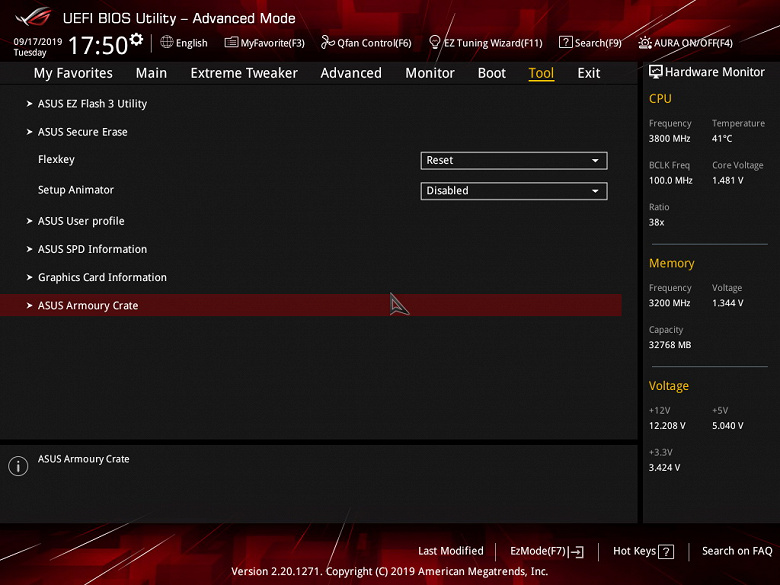Switch to the Boot tab
Image resolution: width=780 pixels, height=585 pixels.
[x=492, y=73]
